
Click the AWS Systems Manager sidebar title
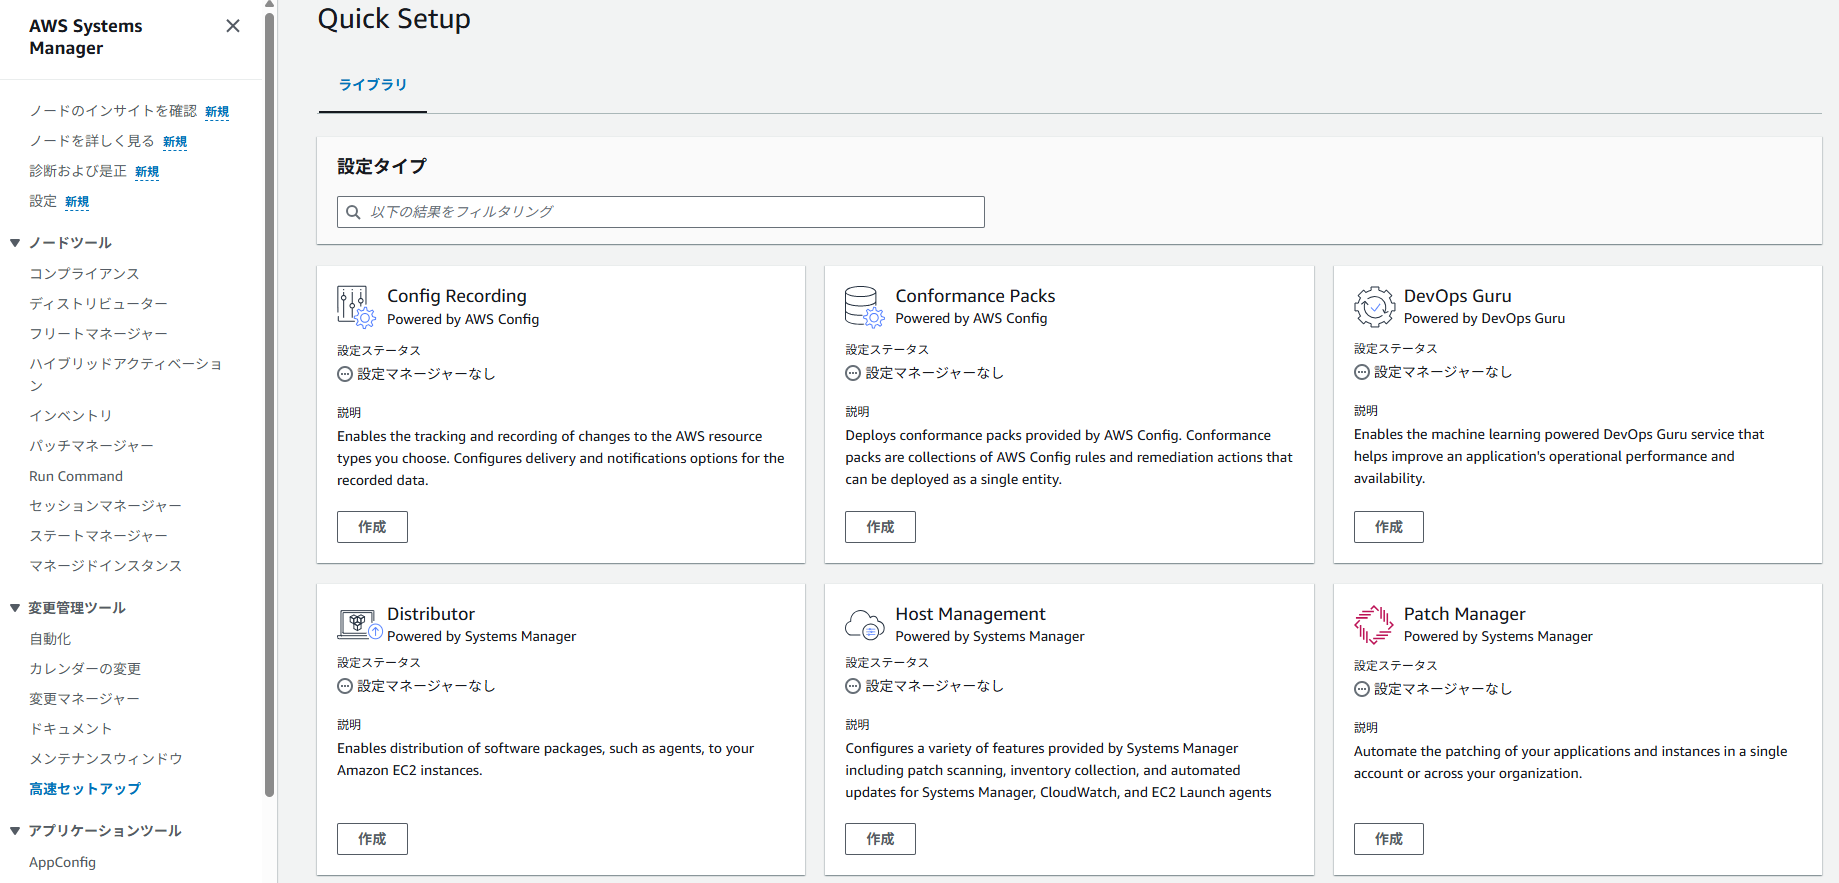point(86,37)
